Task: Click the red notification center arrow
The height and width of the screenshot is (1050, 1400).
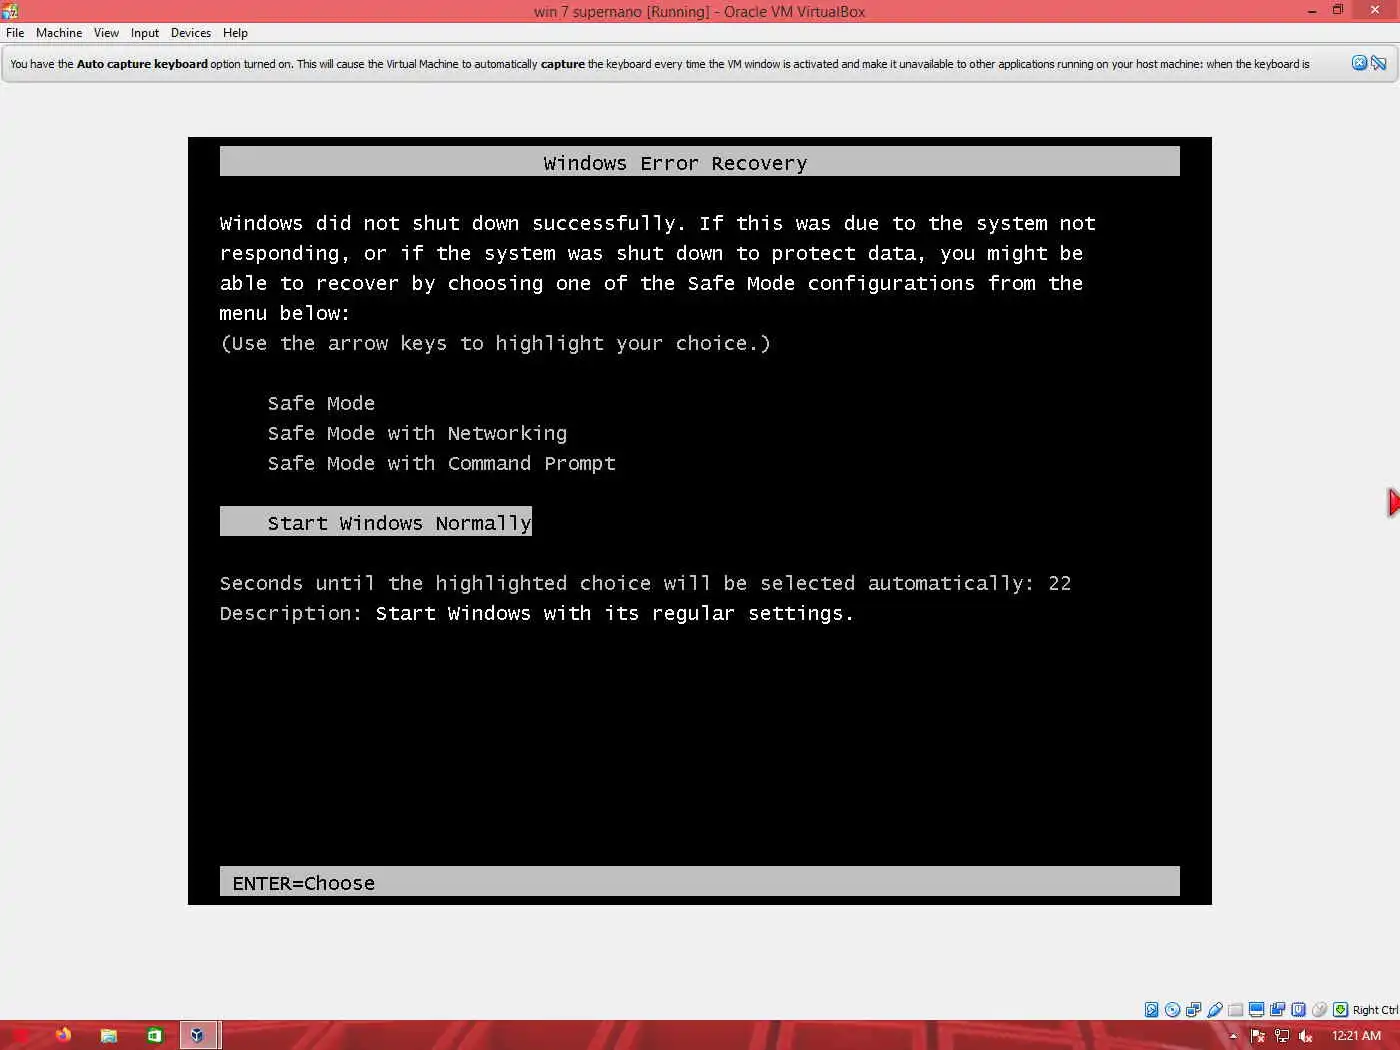Action: 1394,502
